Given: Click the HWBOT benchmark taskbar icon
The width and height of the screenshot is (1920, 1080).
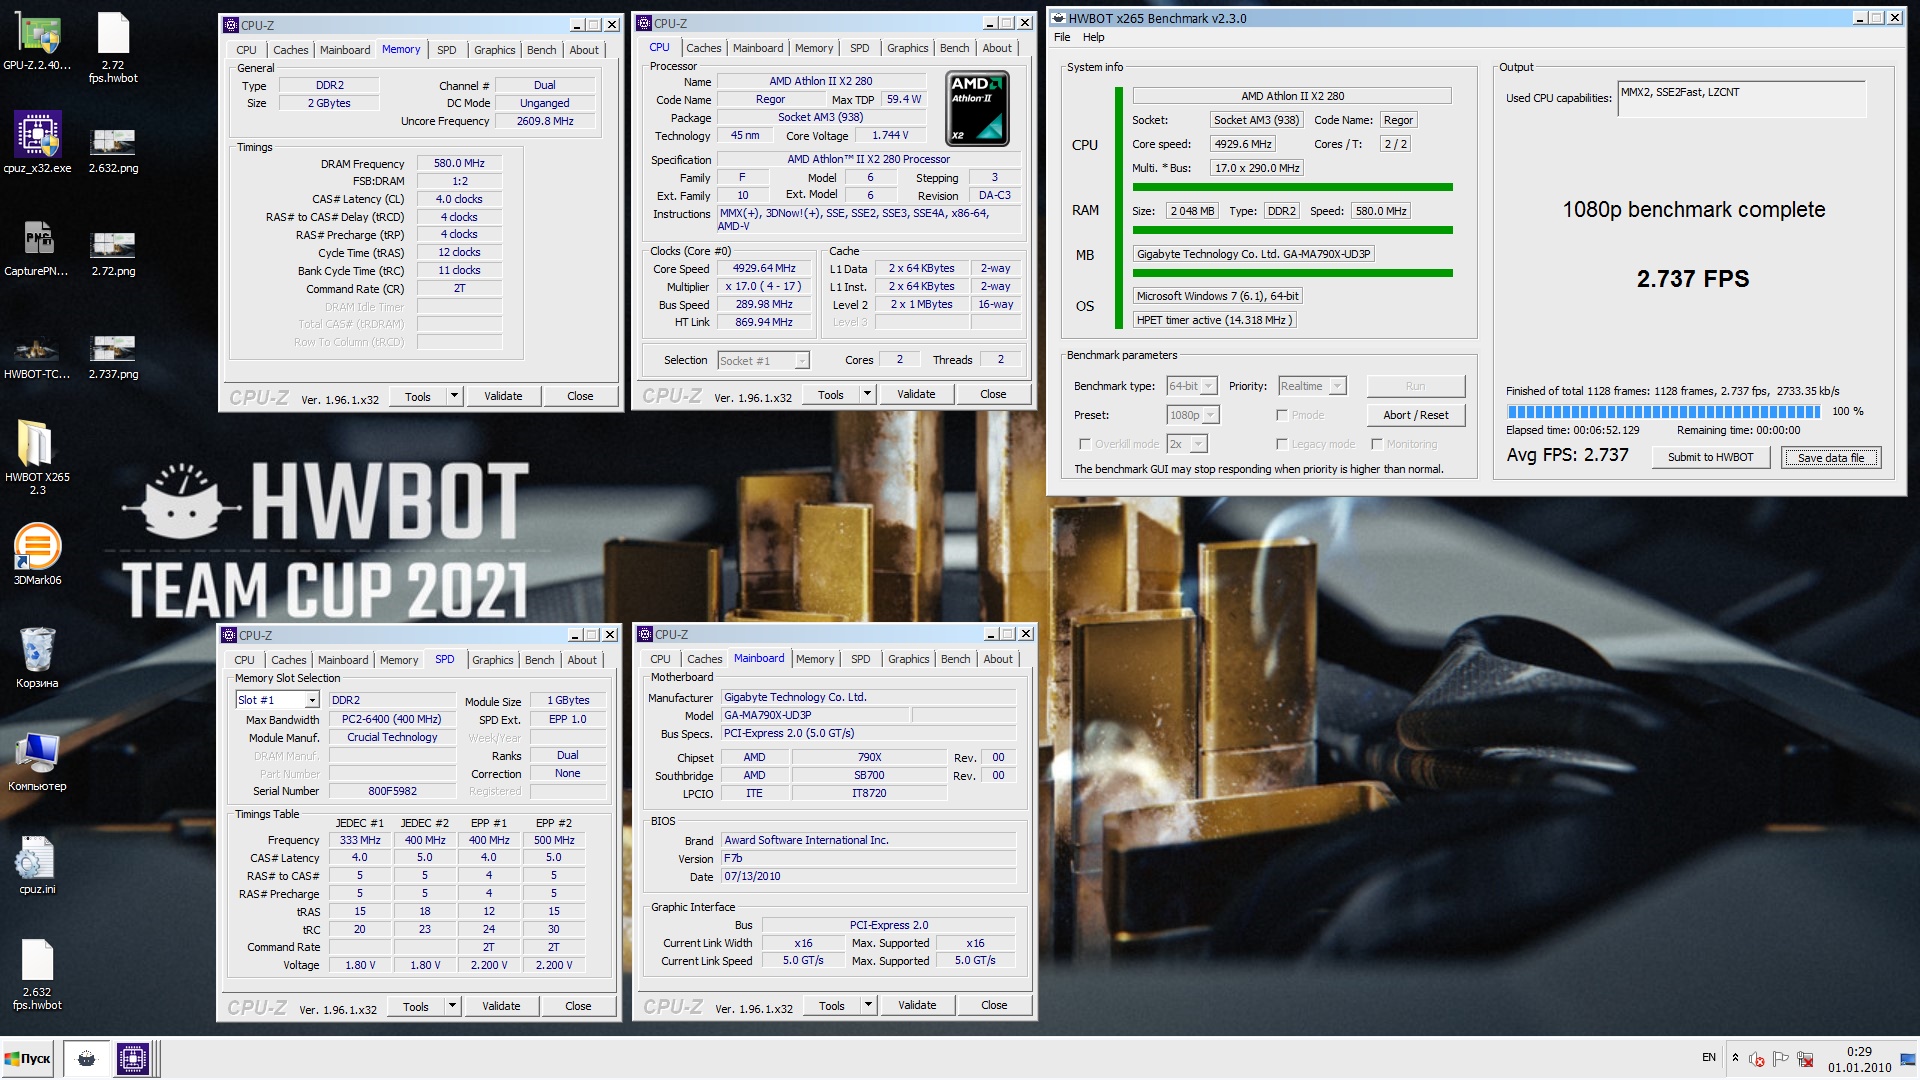Looking at the screenshot, I should tap(86, 1058).
